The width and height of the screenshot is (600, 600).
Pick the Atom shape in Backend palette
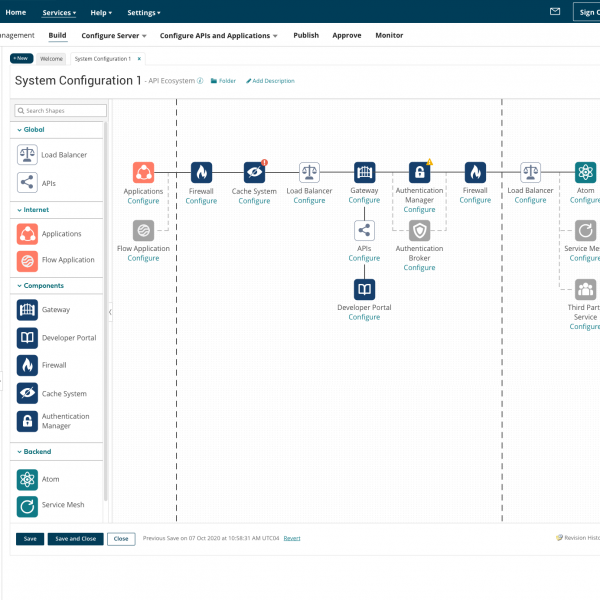point(27,479)
